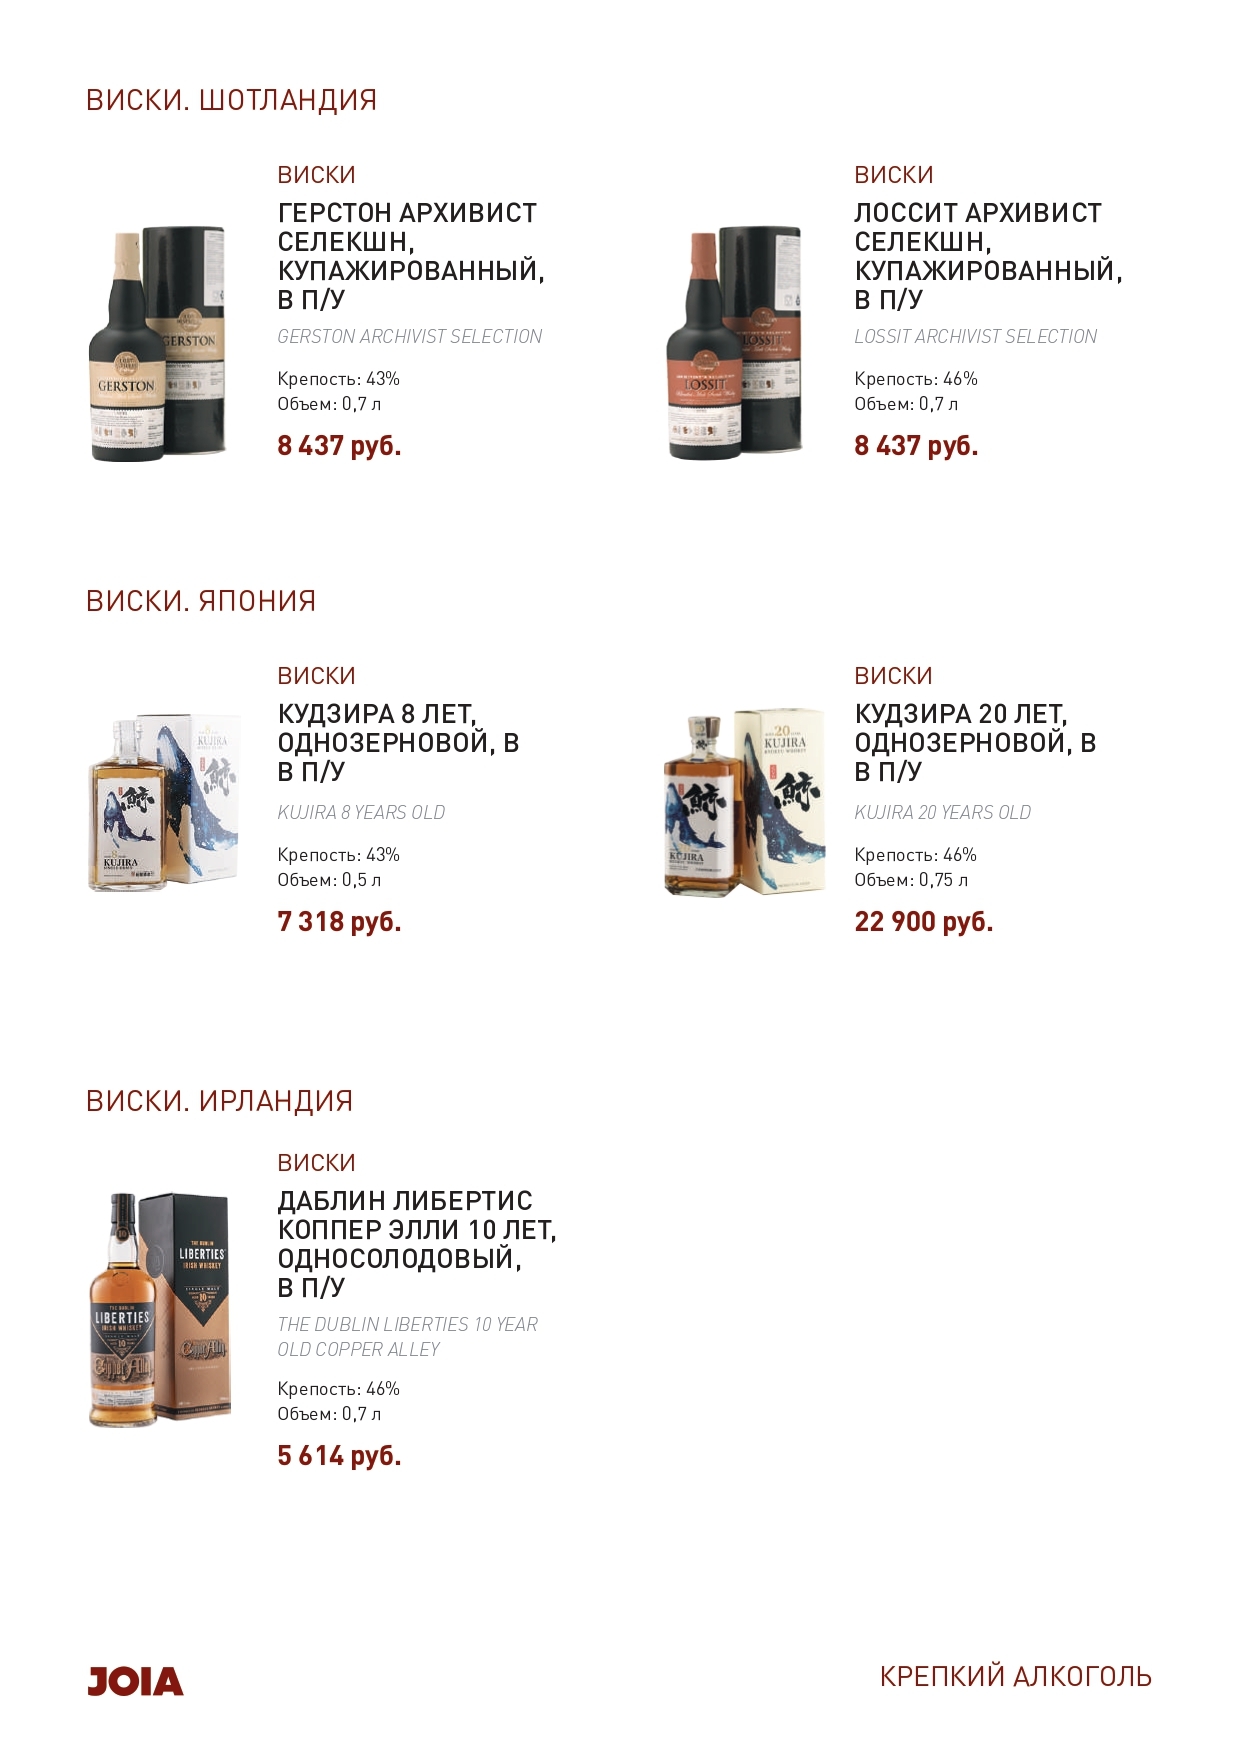Click the ВИСКИ. ЯПОНИЯ section heading
This screenshot has width=1240, height=1755.
(x=201, y=601)
